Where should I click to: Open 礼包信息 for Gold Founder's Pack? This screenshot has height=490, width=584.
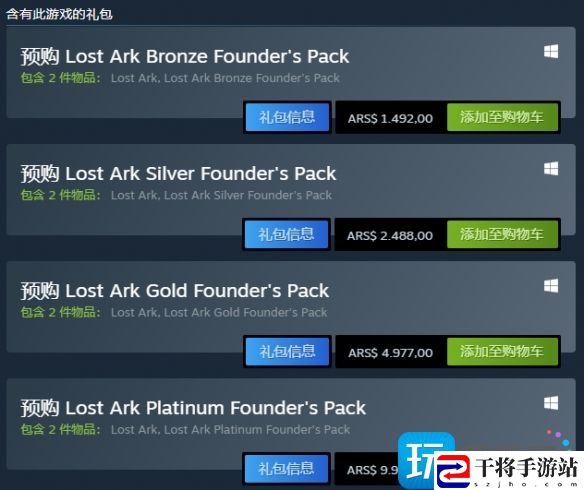point(287,351)
